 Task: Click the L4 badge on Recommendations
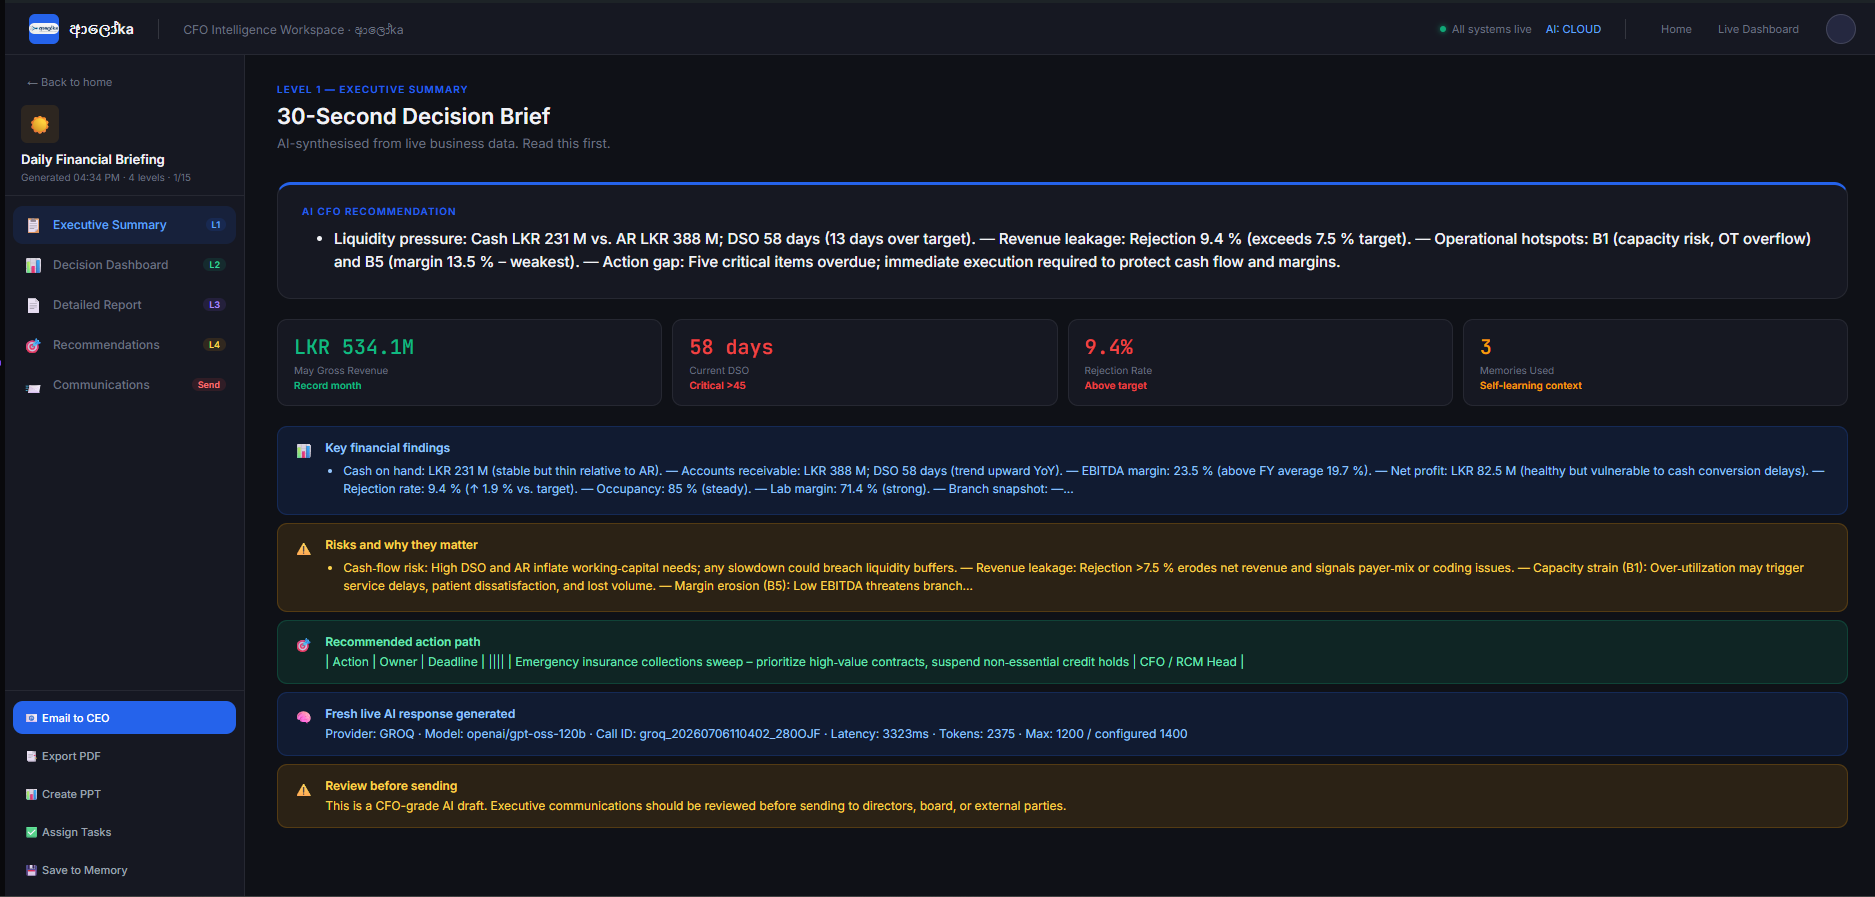(x=215, y=345)
